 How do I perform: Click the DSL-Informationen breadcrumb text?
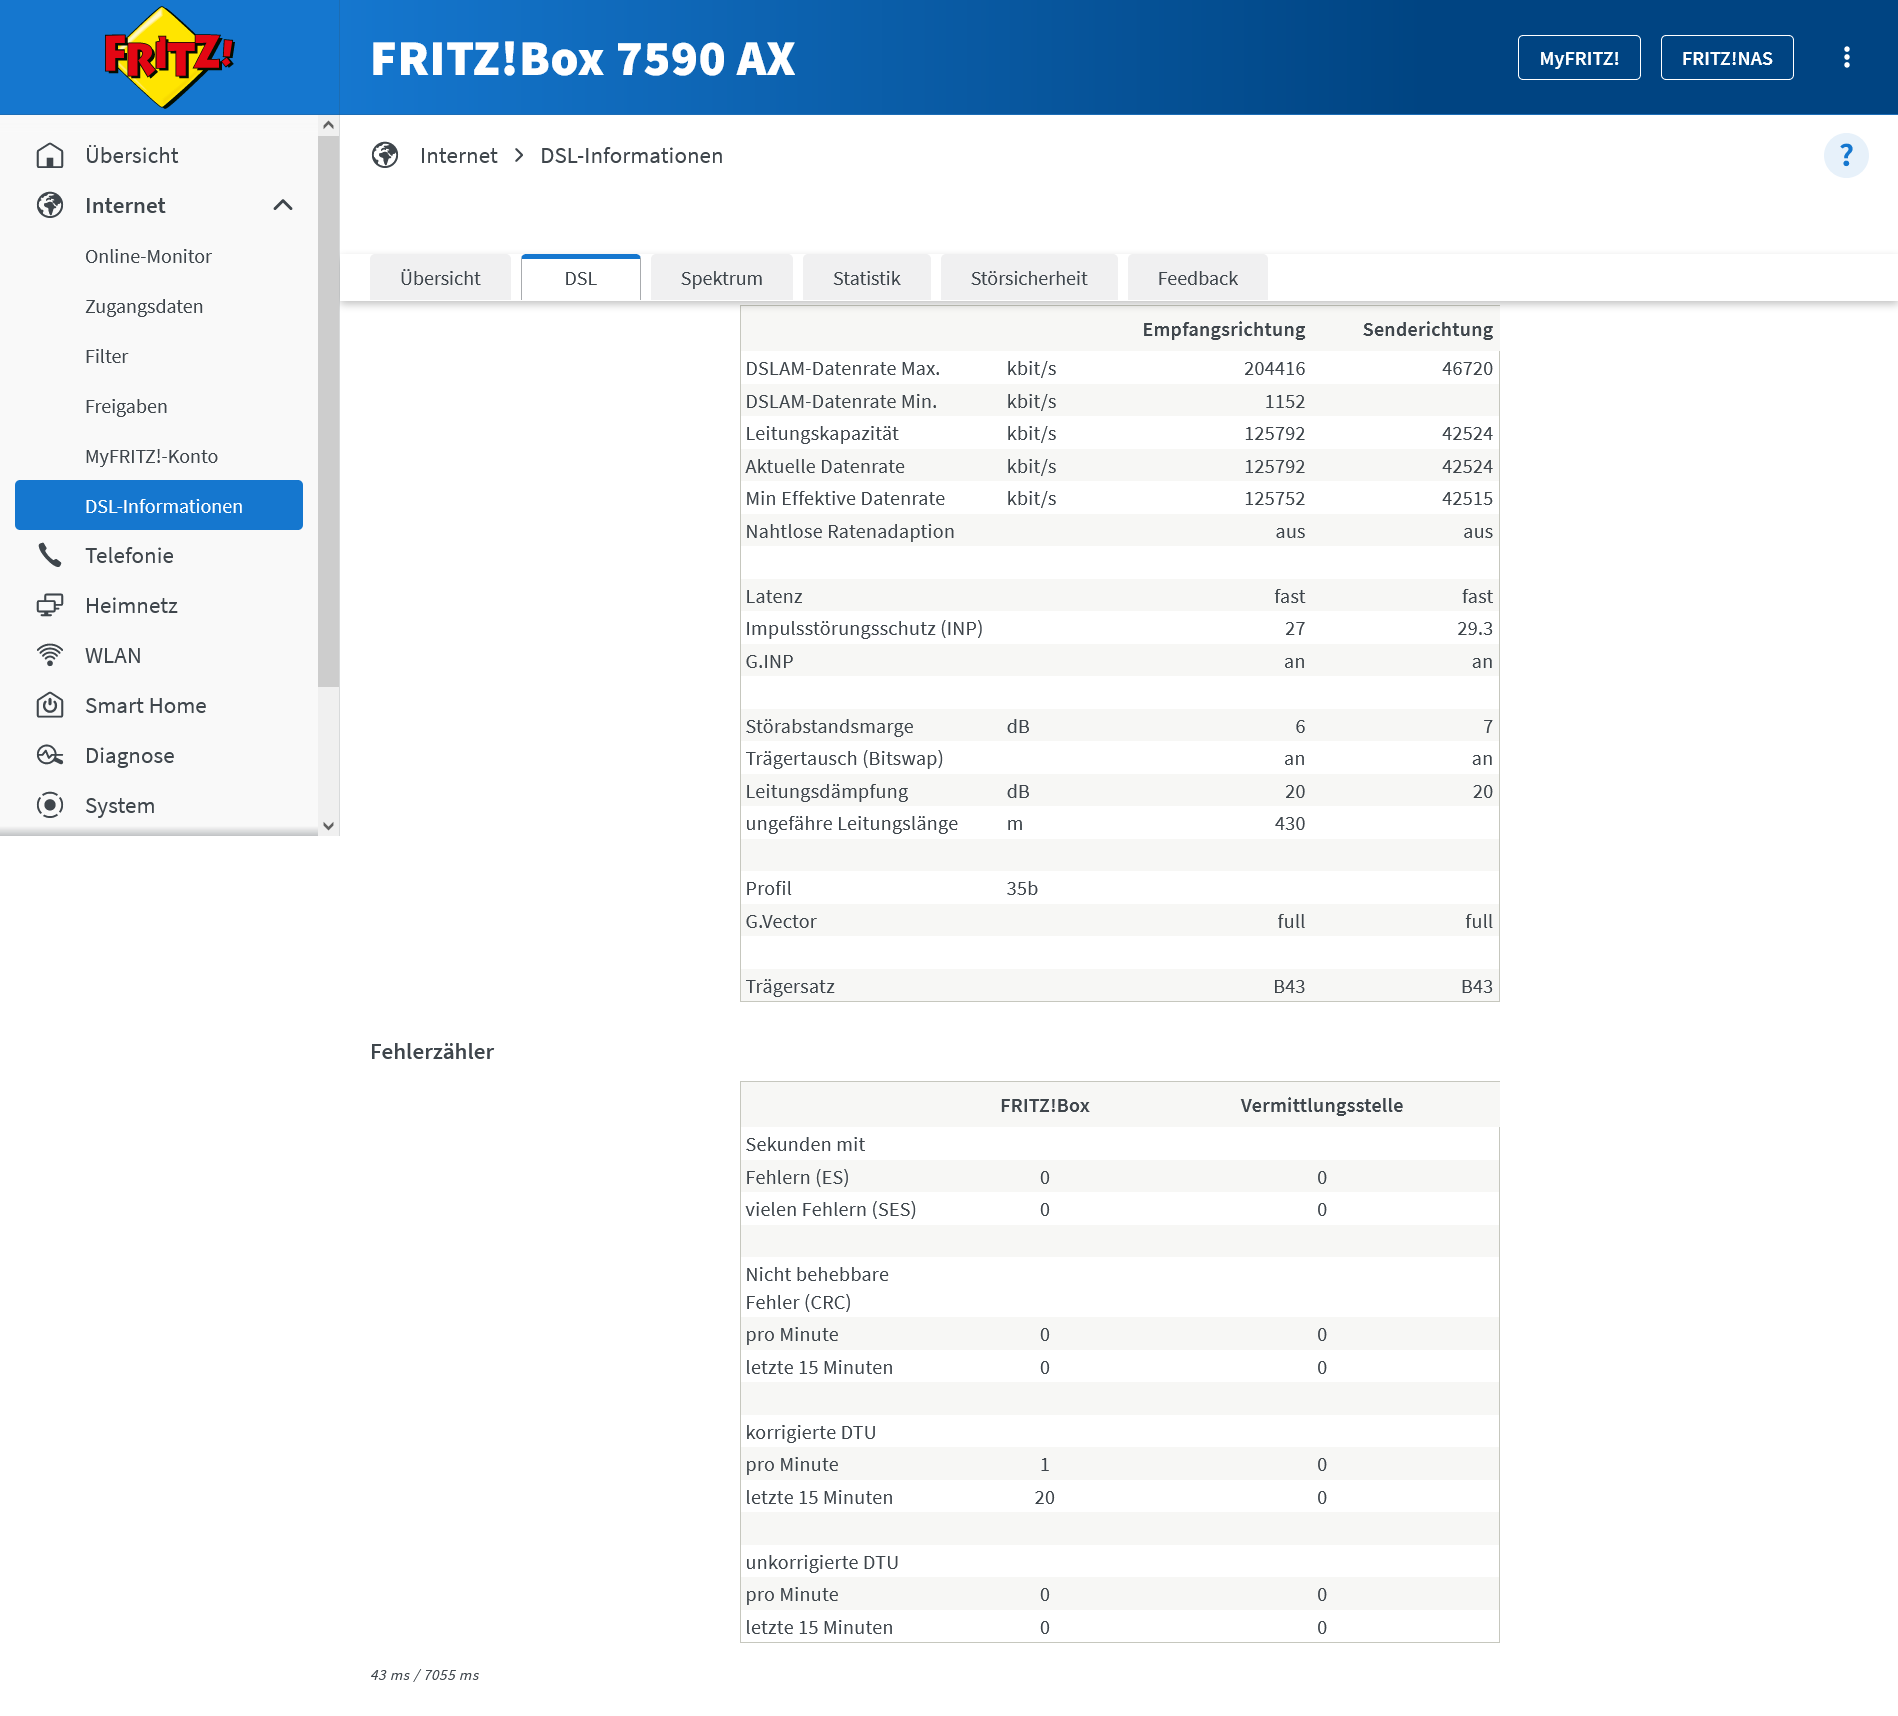(631, 155)
